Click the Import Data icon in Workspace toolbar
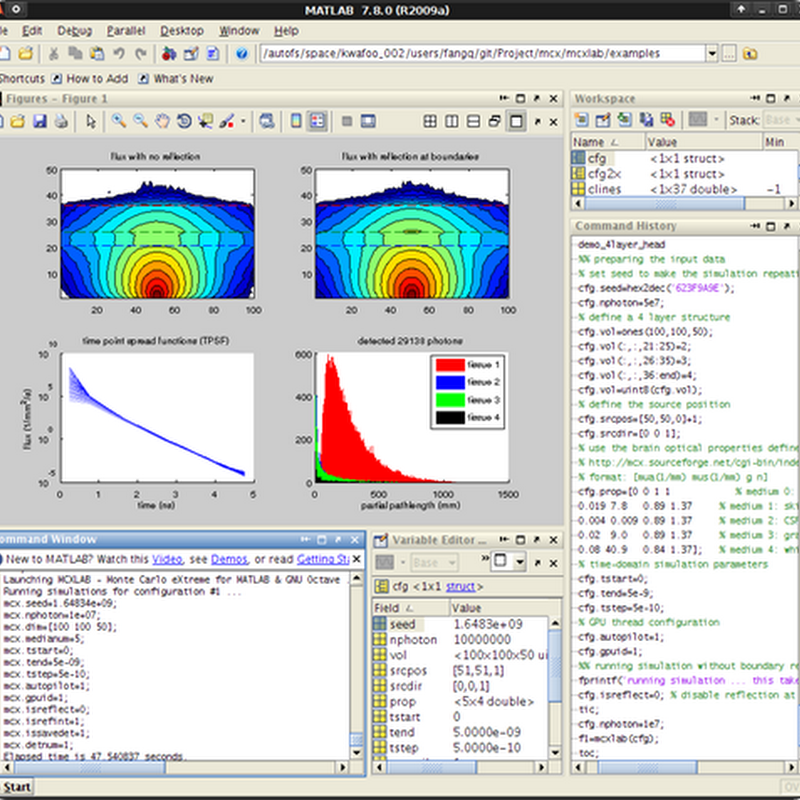Image resolution: width=800 pixels, height=800 pixels. tap(624, 119)
